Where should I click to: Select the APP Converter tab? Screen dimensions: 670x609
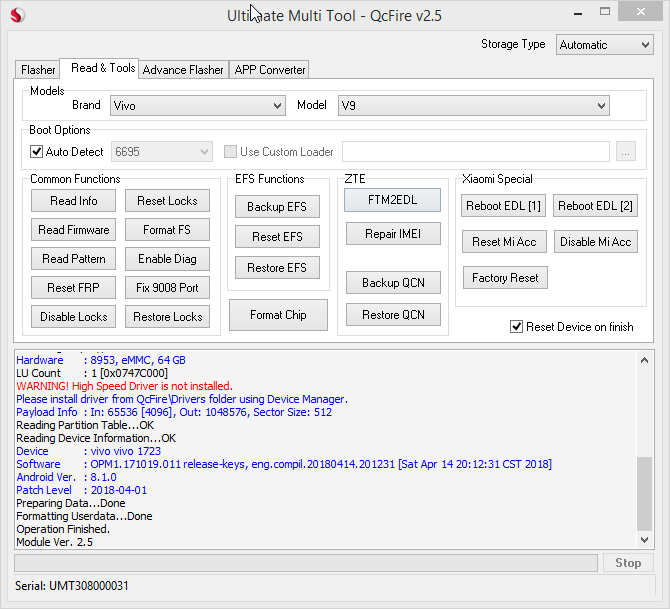[x=269, y=70]
